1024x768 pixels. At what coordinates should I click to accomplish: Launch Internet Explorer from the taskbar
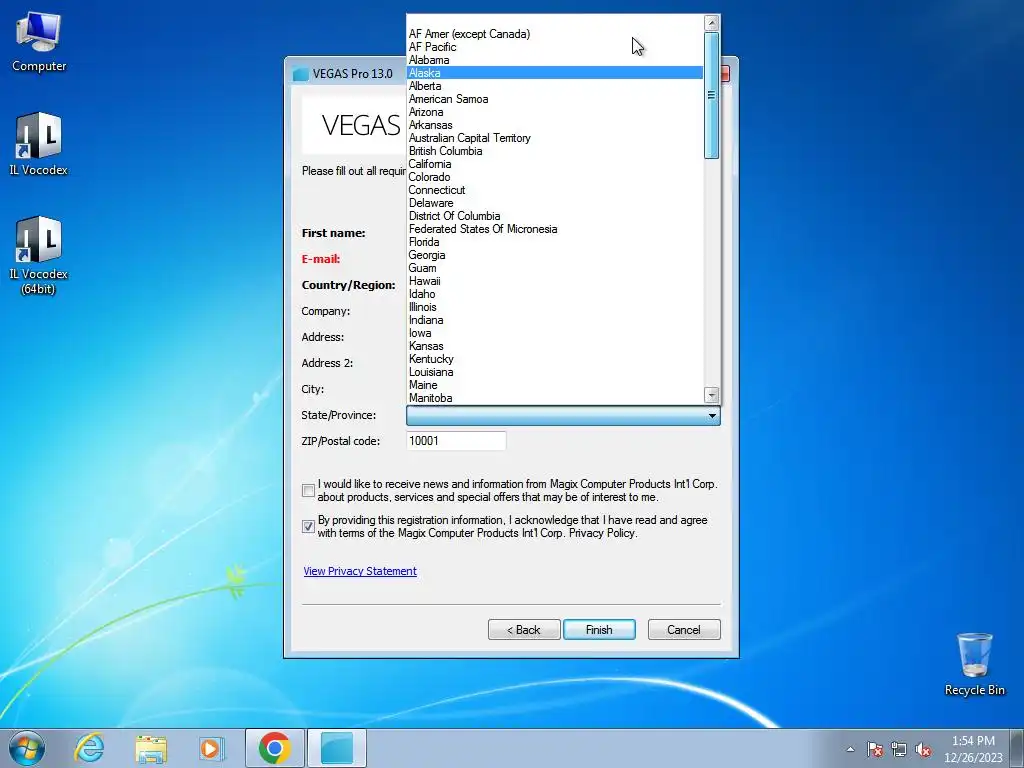click(89, 748)
